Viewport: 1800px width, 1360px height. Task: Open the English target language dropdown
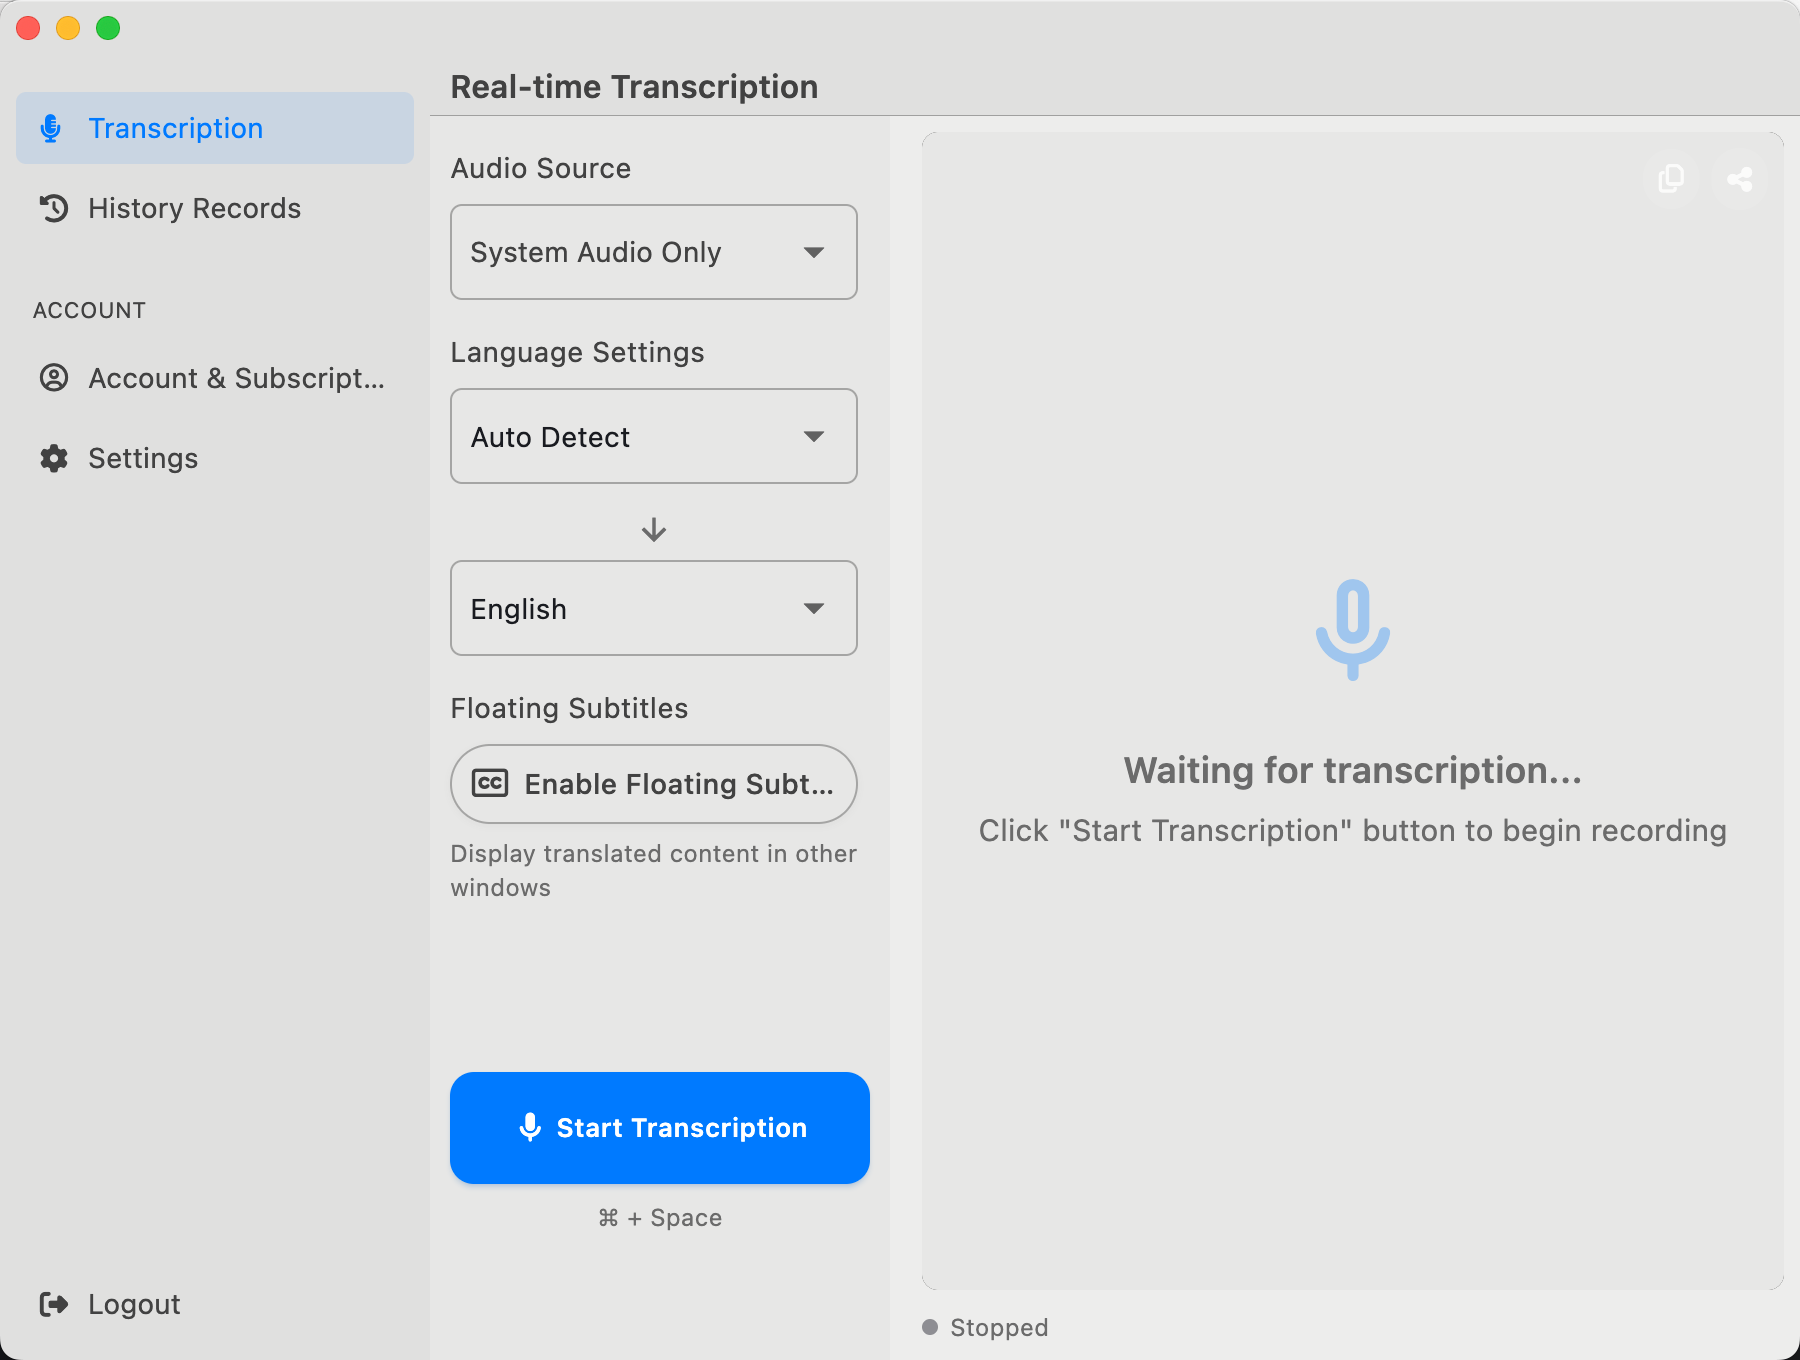point(653,608)
